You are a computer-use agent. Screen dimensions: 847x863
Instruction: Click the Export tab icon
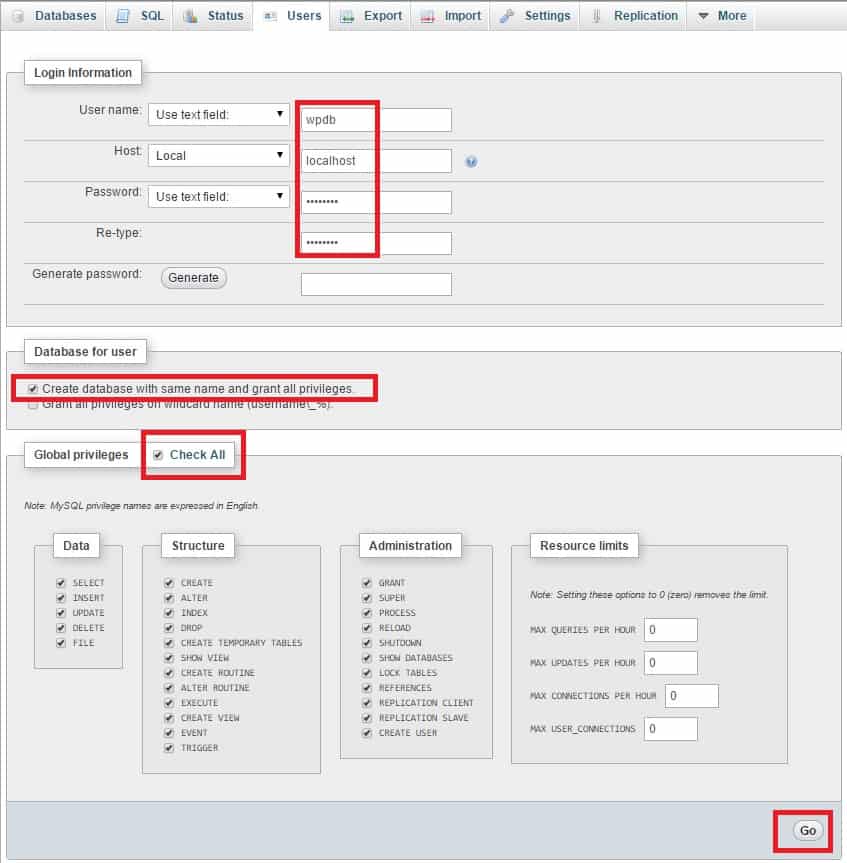click(347, 16)
